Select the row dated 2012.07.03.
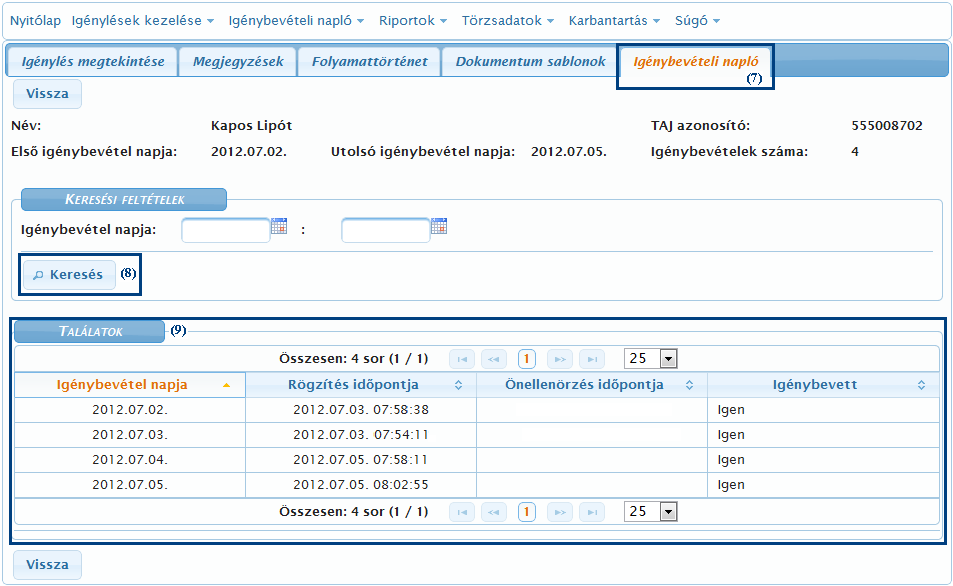 477,435
